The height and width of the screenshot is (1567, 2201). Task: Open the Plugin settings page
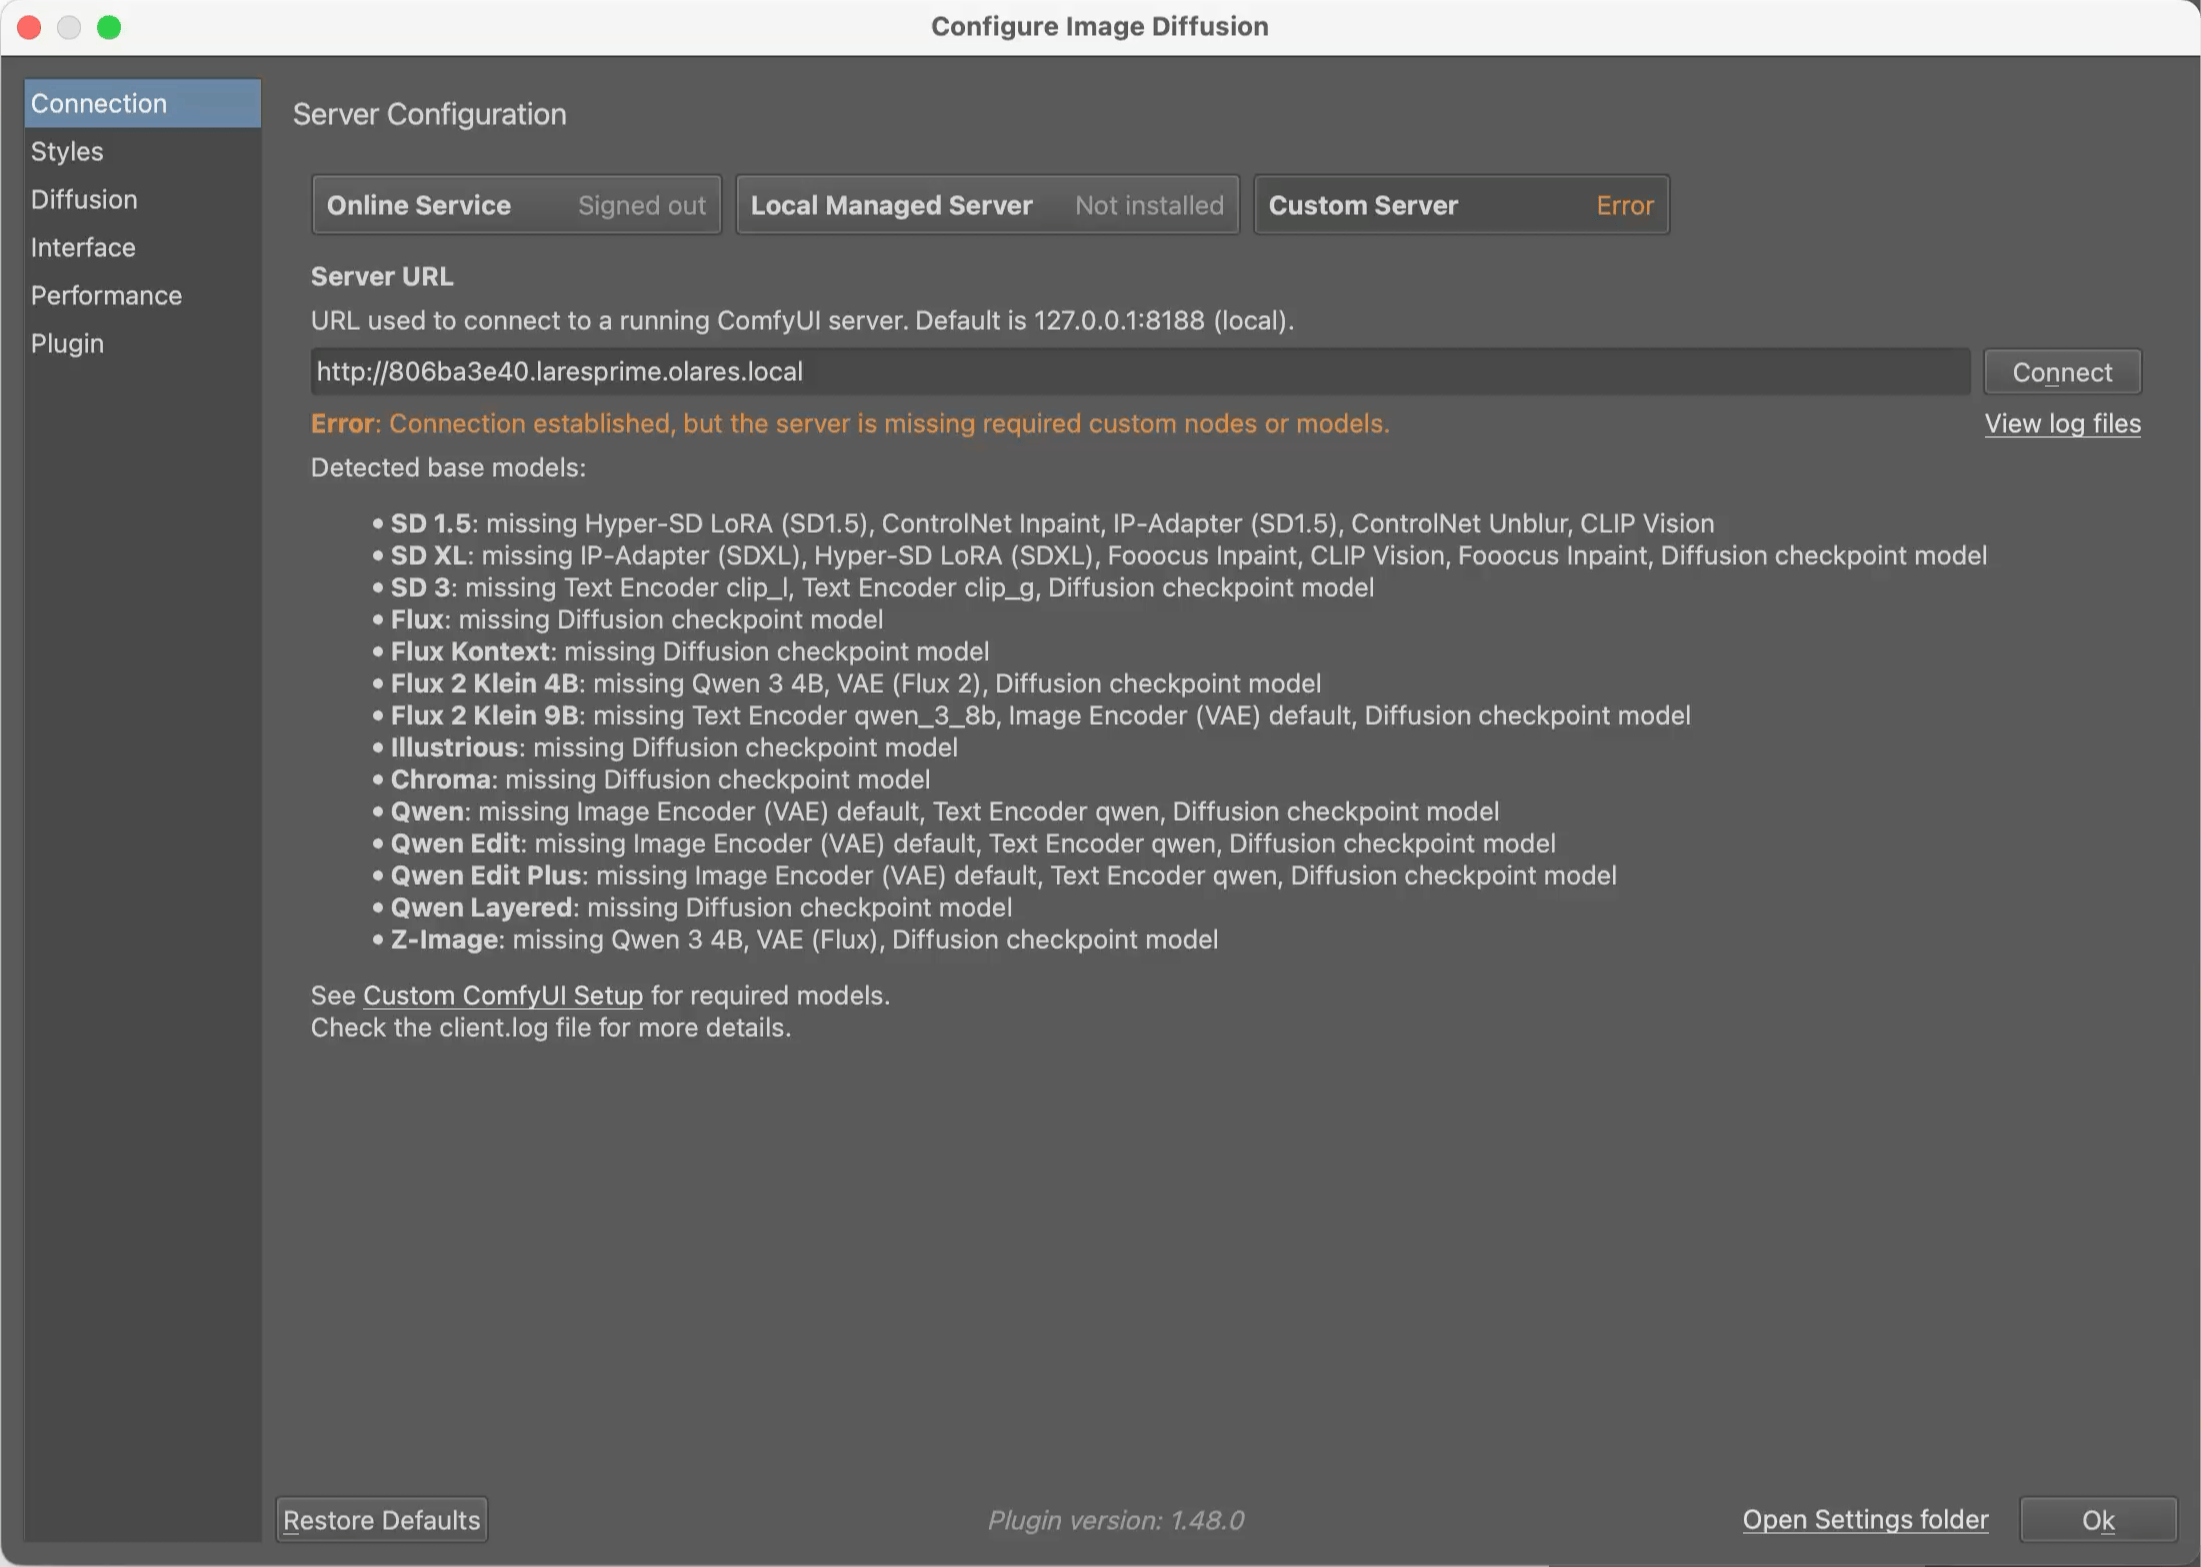coord(67,343)
